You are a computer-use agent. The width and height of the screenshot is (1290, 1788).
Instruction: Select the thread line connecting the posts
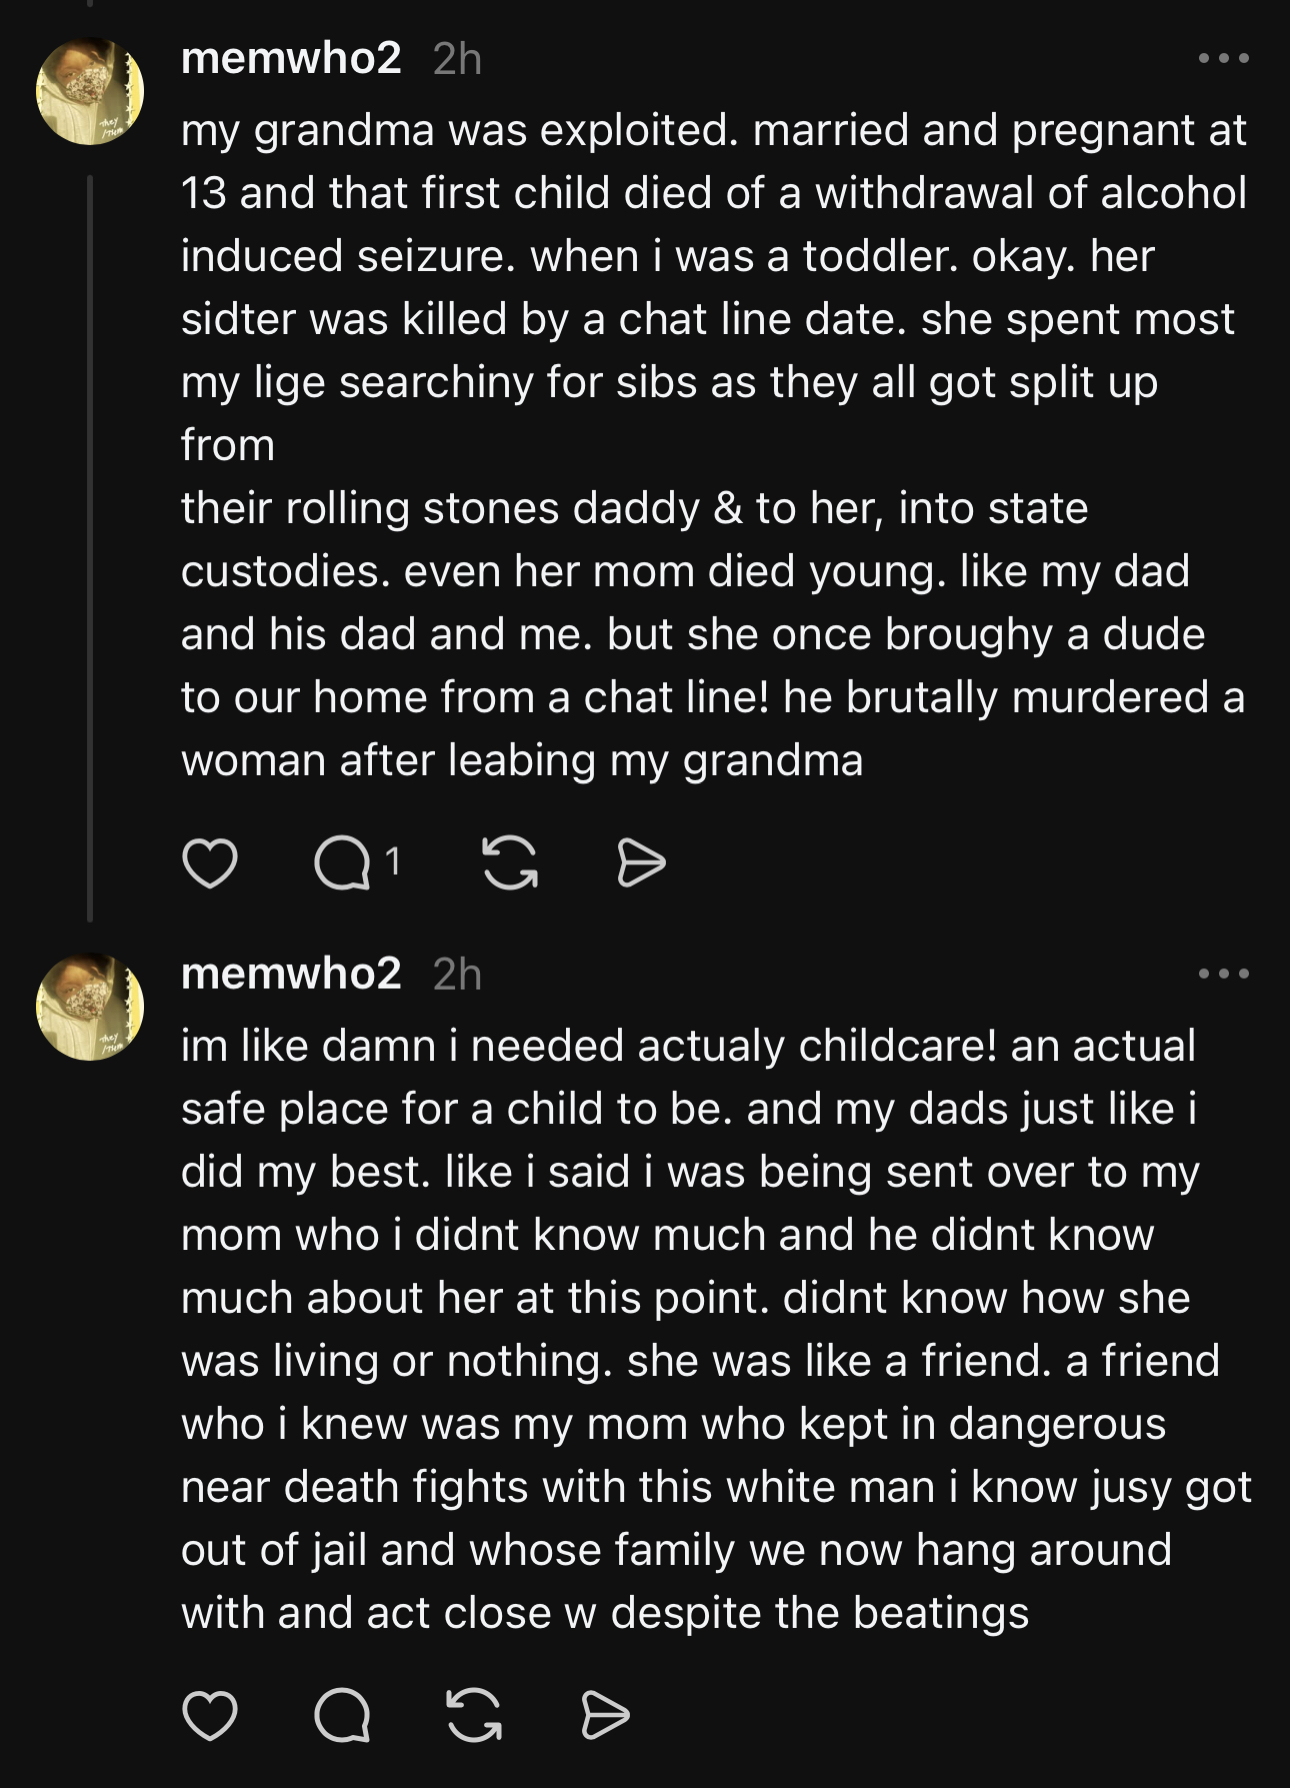(x=90, y=548)
